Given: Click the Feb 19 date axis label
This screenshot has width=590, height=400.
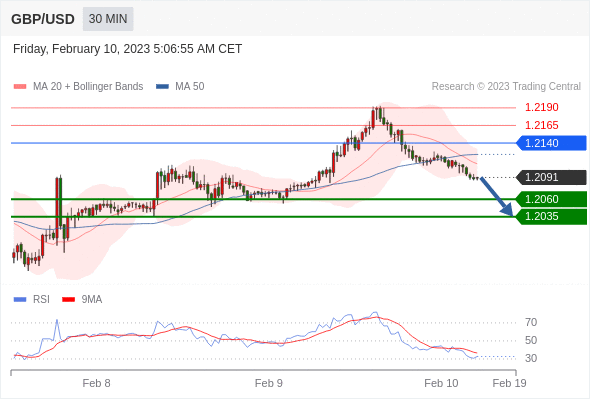Looking at the screenshot, I should (x=509, y=383).
